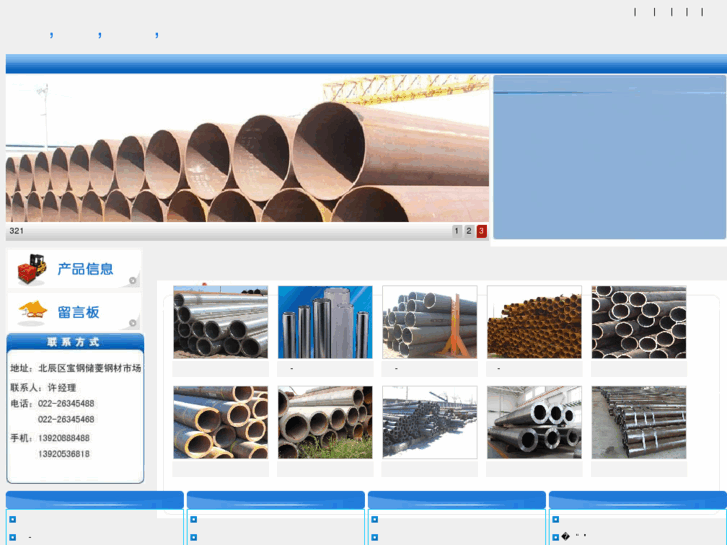The image size is (727, 545).
Task: Switch slideshow to slide 2
Action: click(x=469, y=231)
